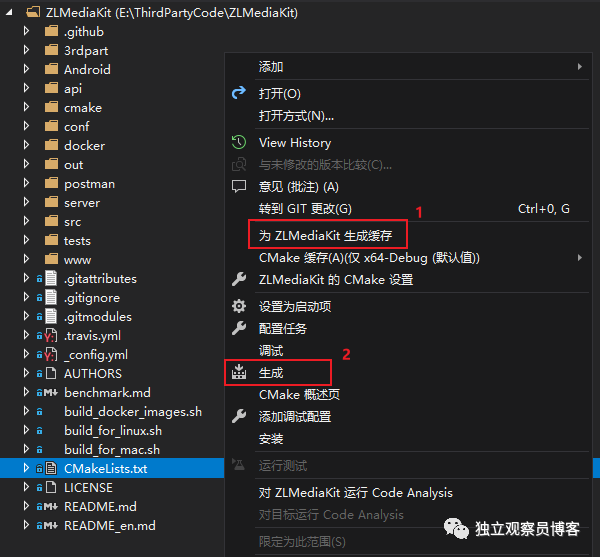Click the gear icon beside 设置为启动项
This screenshot has width=600, height=557.
pyautogui.click(x=239, y=306)
